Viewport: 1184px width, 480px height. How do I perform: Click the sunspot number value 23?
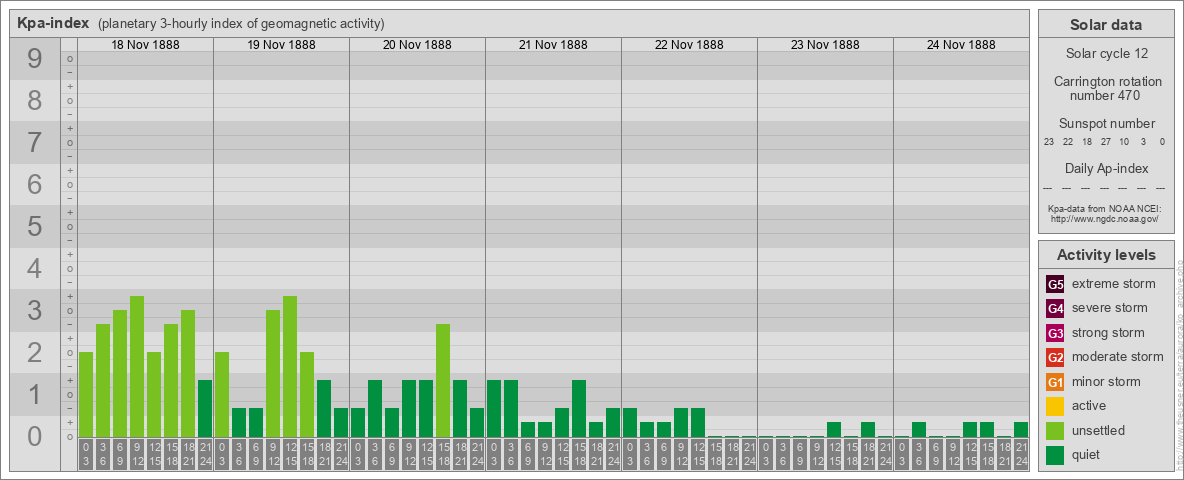pyautogui.click(x=1049, y=142)
